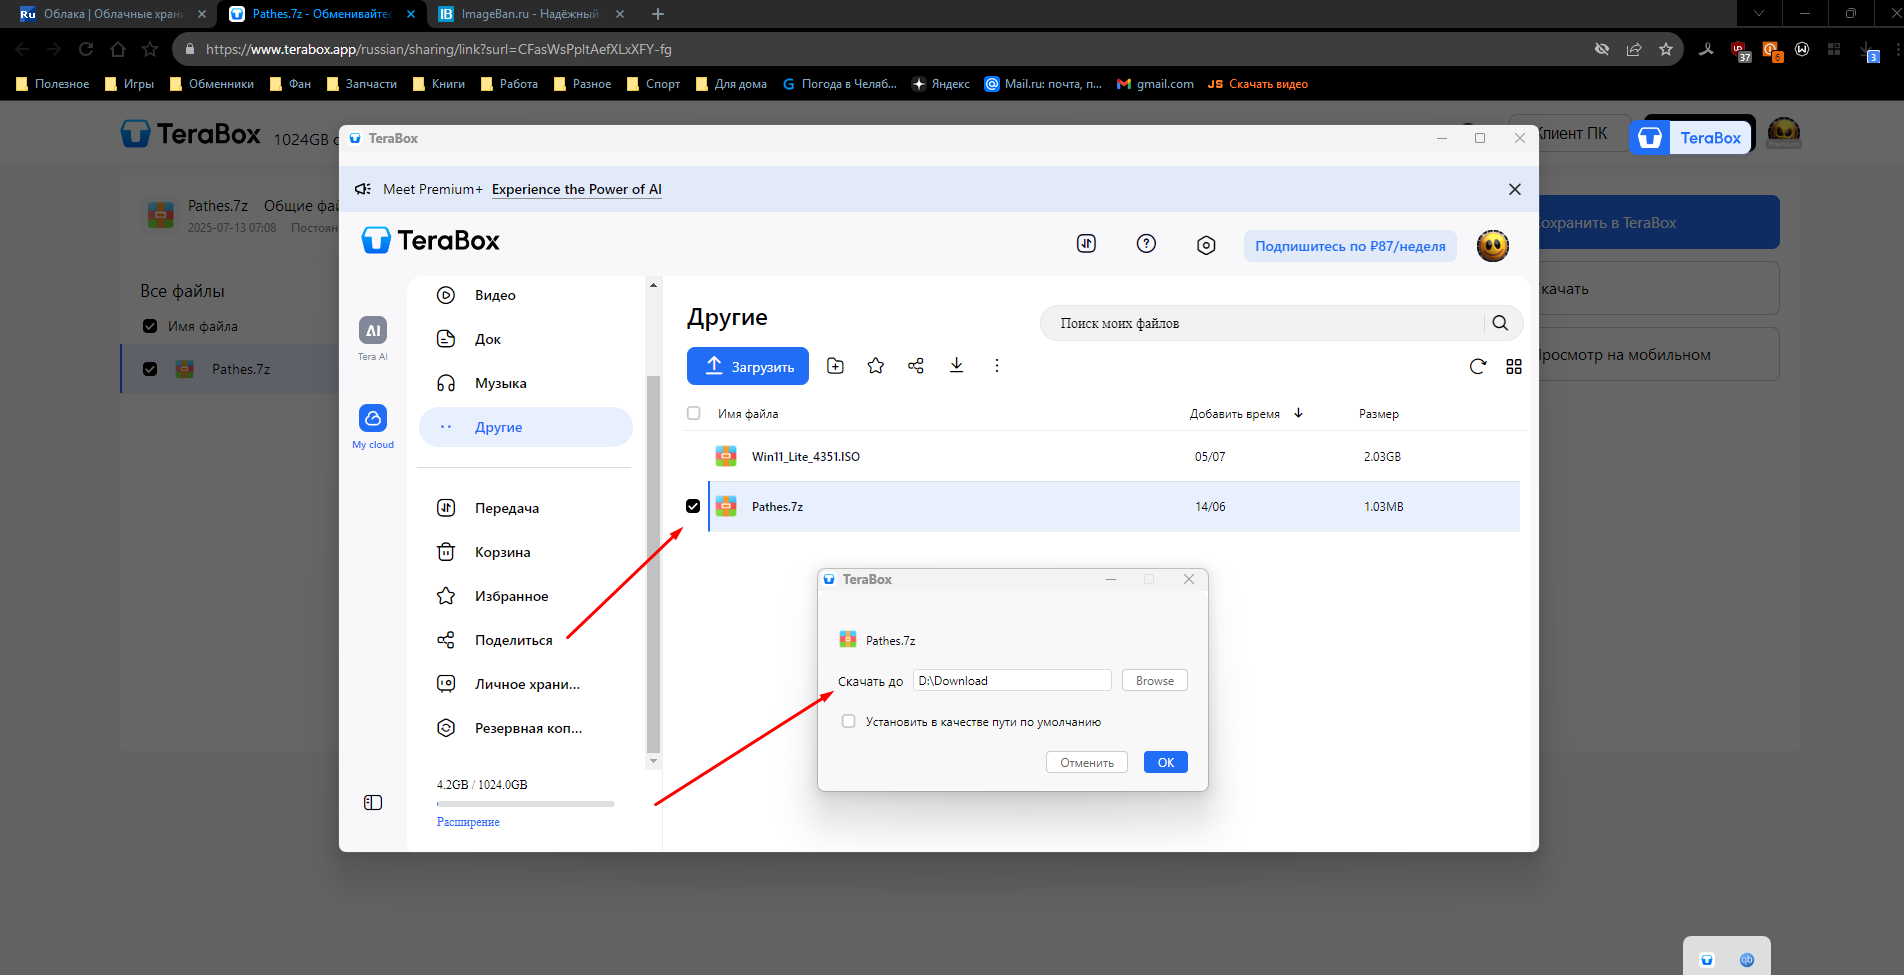Open My cloud sidebar icon
This screenshot has height=975, width=1904.
pos(373,418)
